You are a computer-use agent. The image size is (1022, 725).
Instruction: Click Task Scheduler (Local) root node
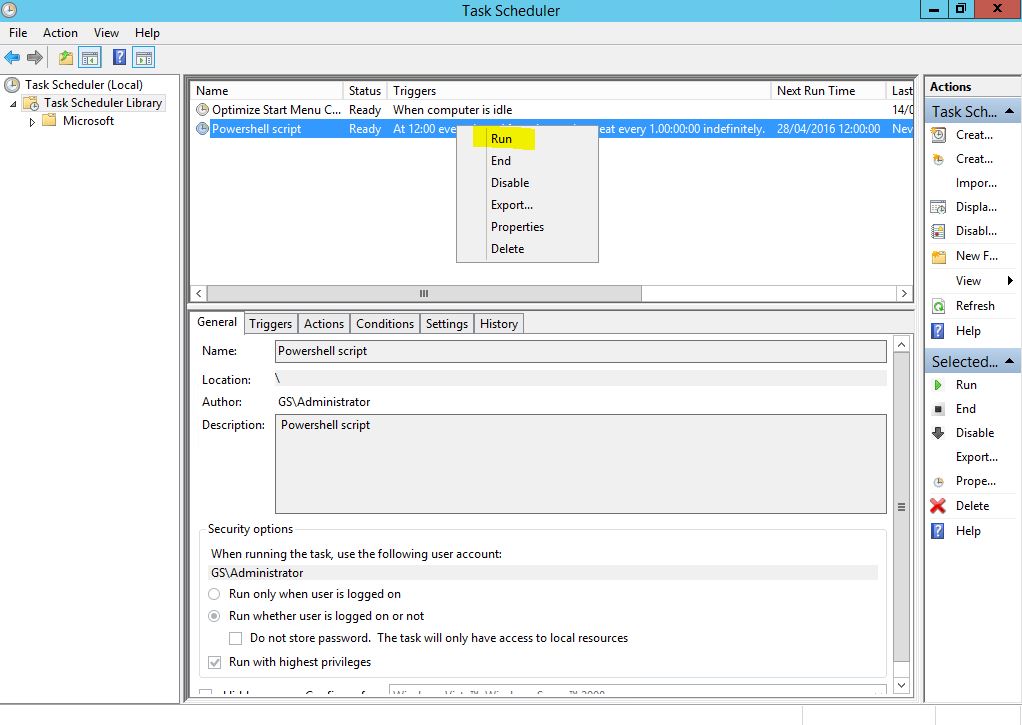click(83, 85)
